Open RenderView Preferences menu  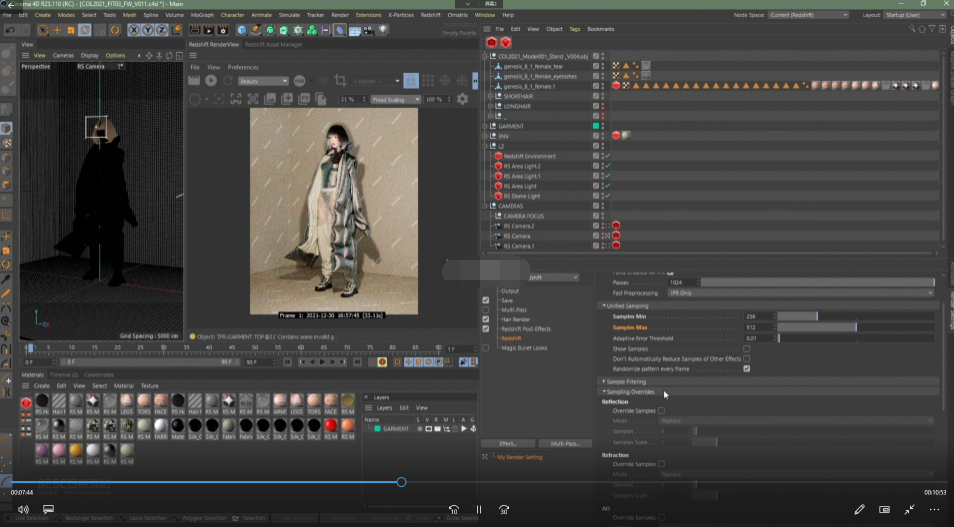[x=243, y=67]
